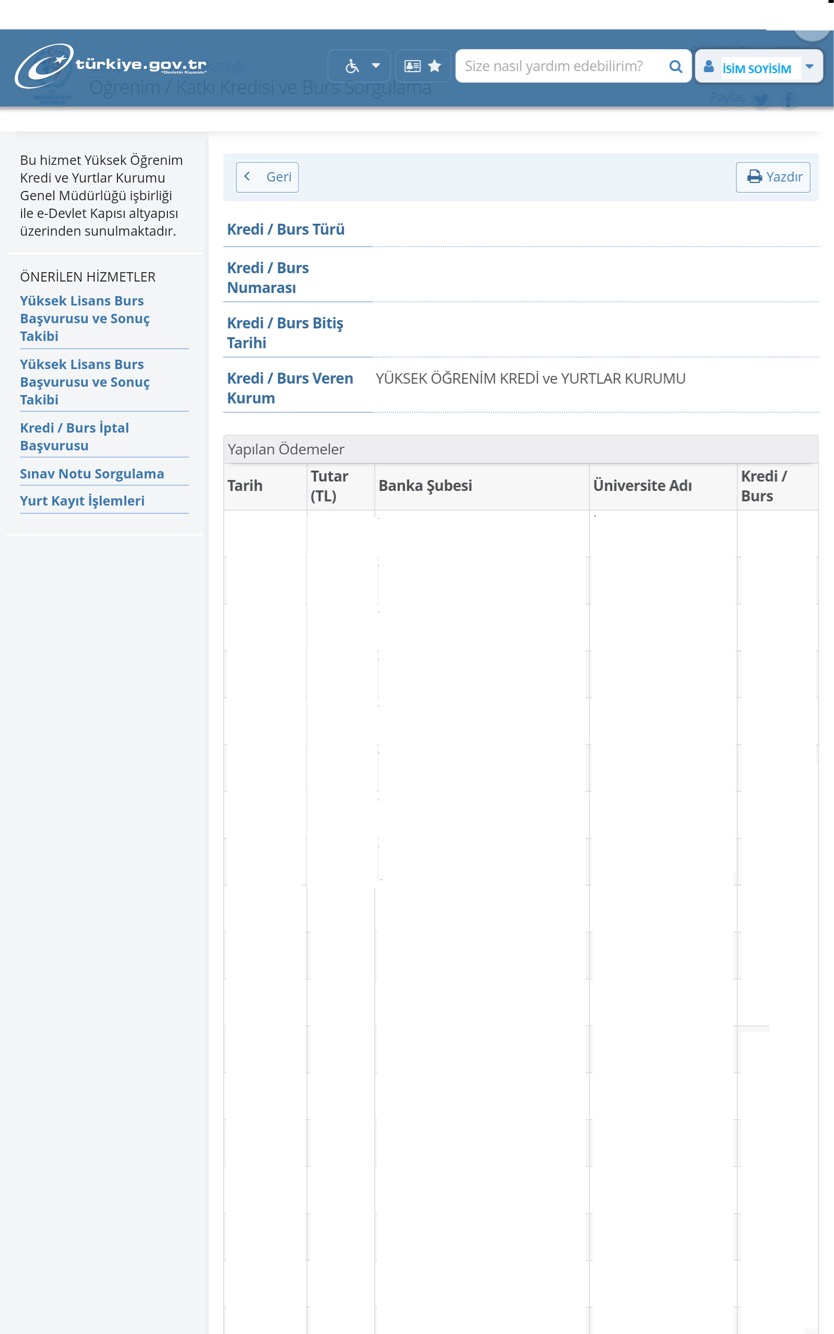Click the ÖNERİLEN HİZMETLER heading

coord(88,277)
